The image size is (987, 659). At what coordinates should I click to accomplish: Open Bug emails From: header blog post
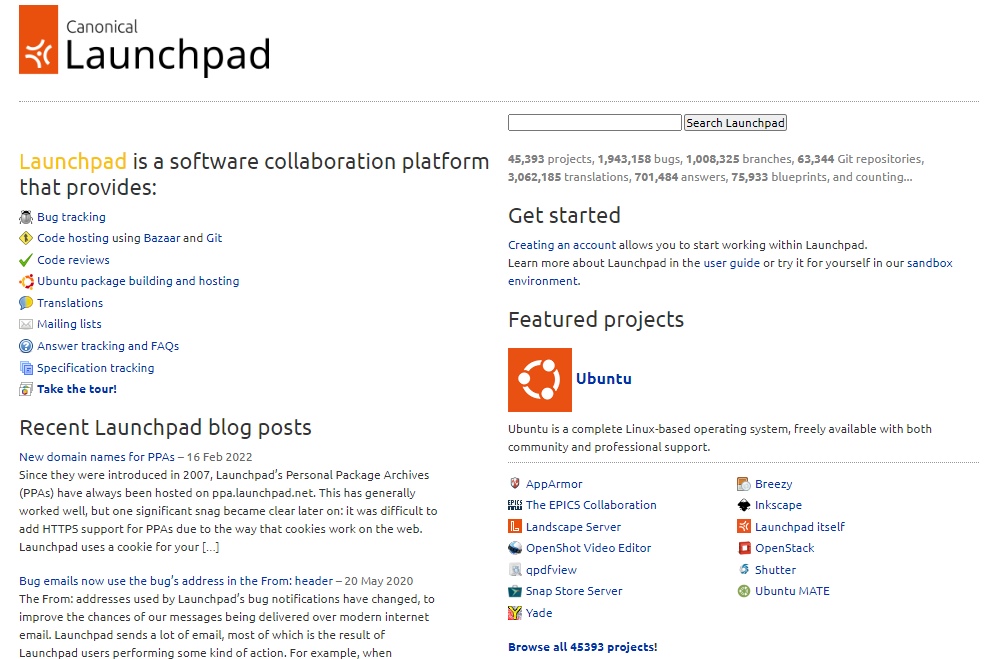[x=176, y=581]
